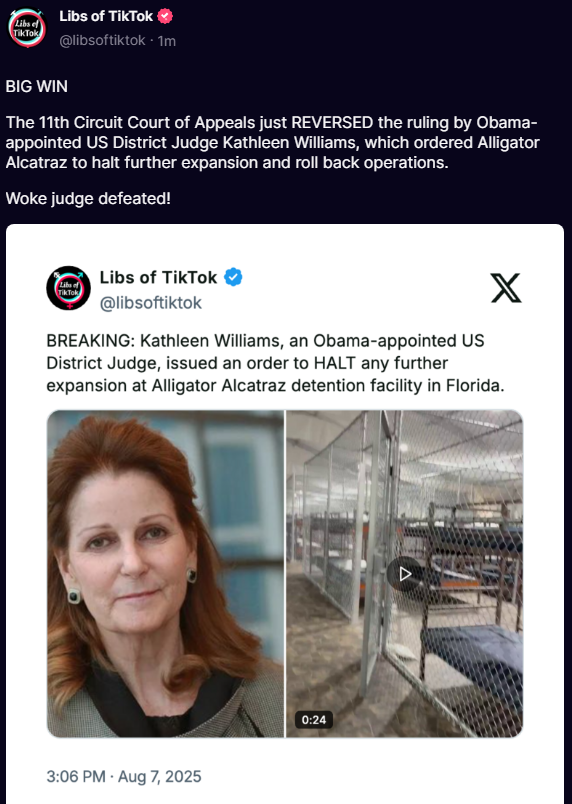Click the BREAKING: Kathleen Williams tweet text
The height and width of the screenshot is (804, 572).
coord(276,363)
